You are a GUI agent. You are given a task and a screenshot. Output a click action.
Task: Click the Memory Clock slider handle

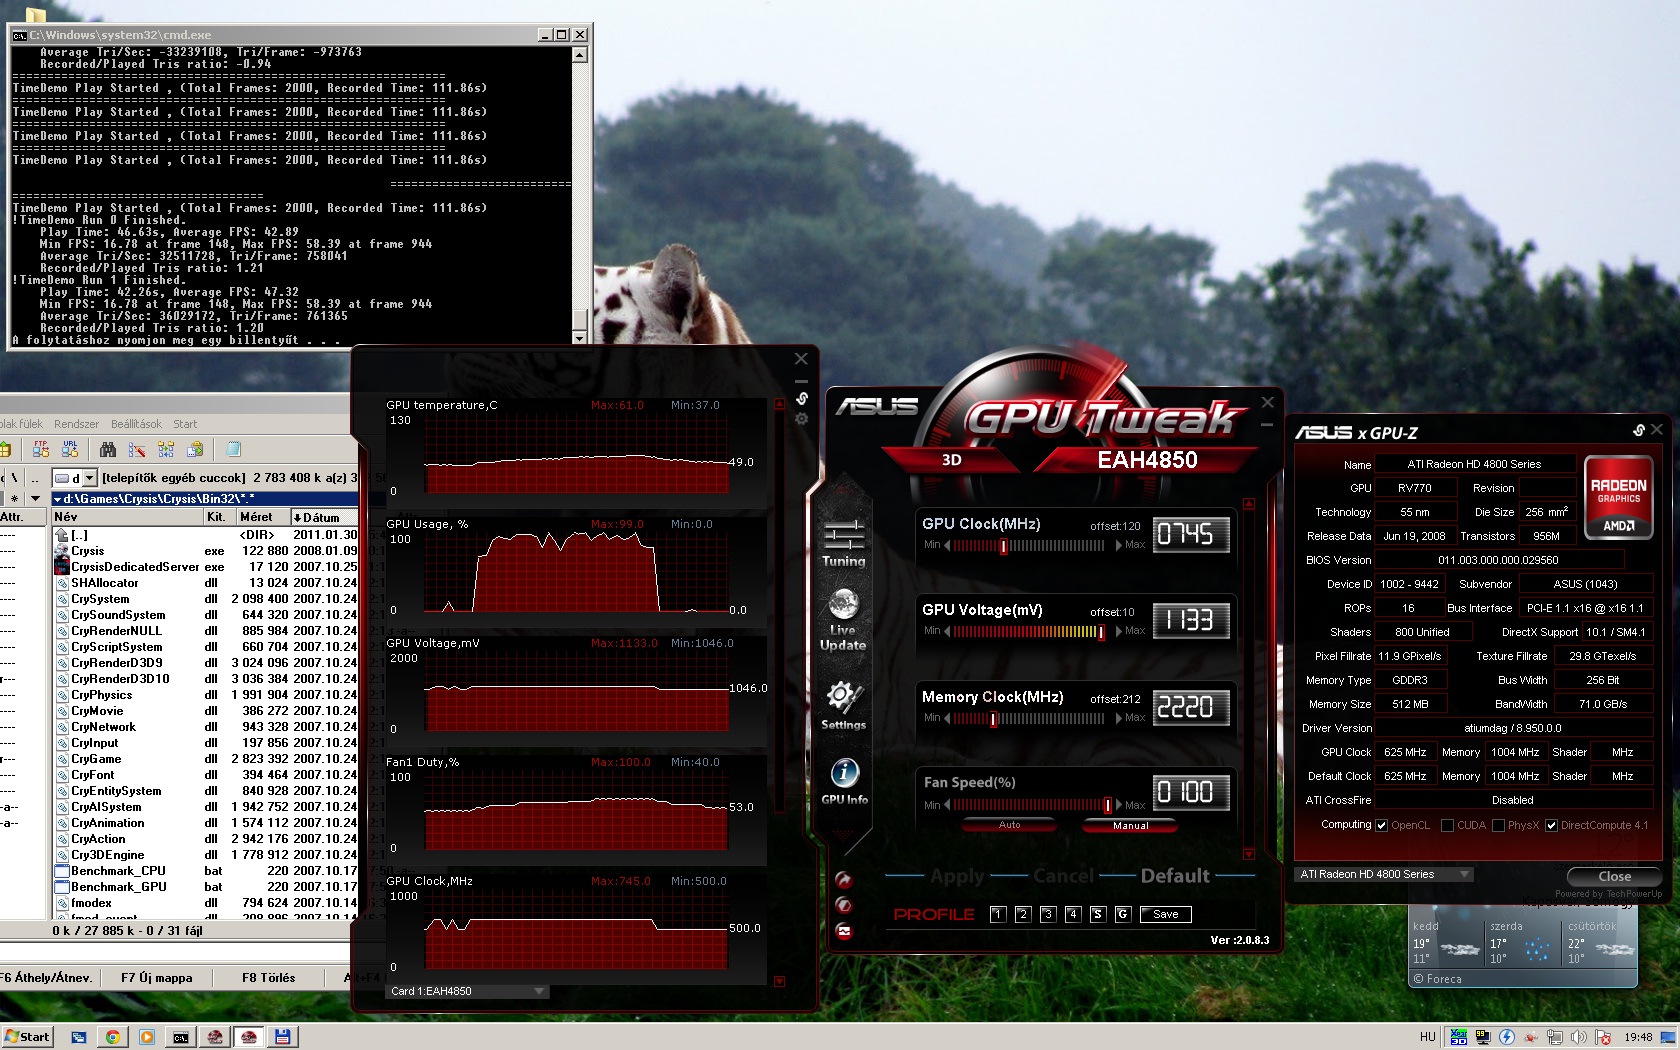pyautogui.click(x=993, y=719)
